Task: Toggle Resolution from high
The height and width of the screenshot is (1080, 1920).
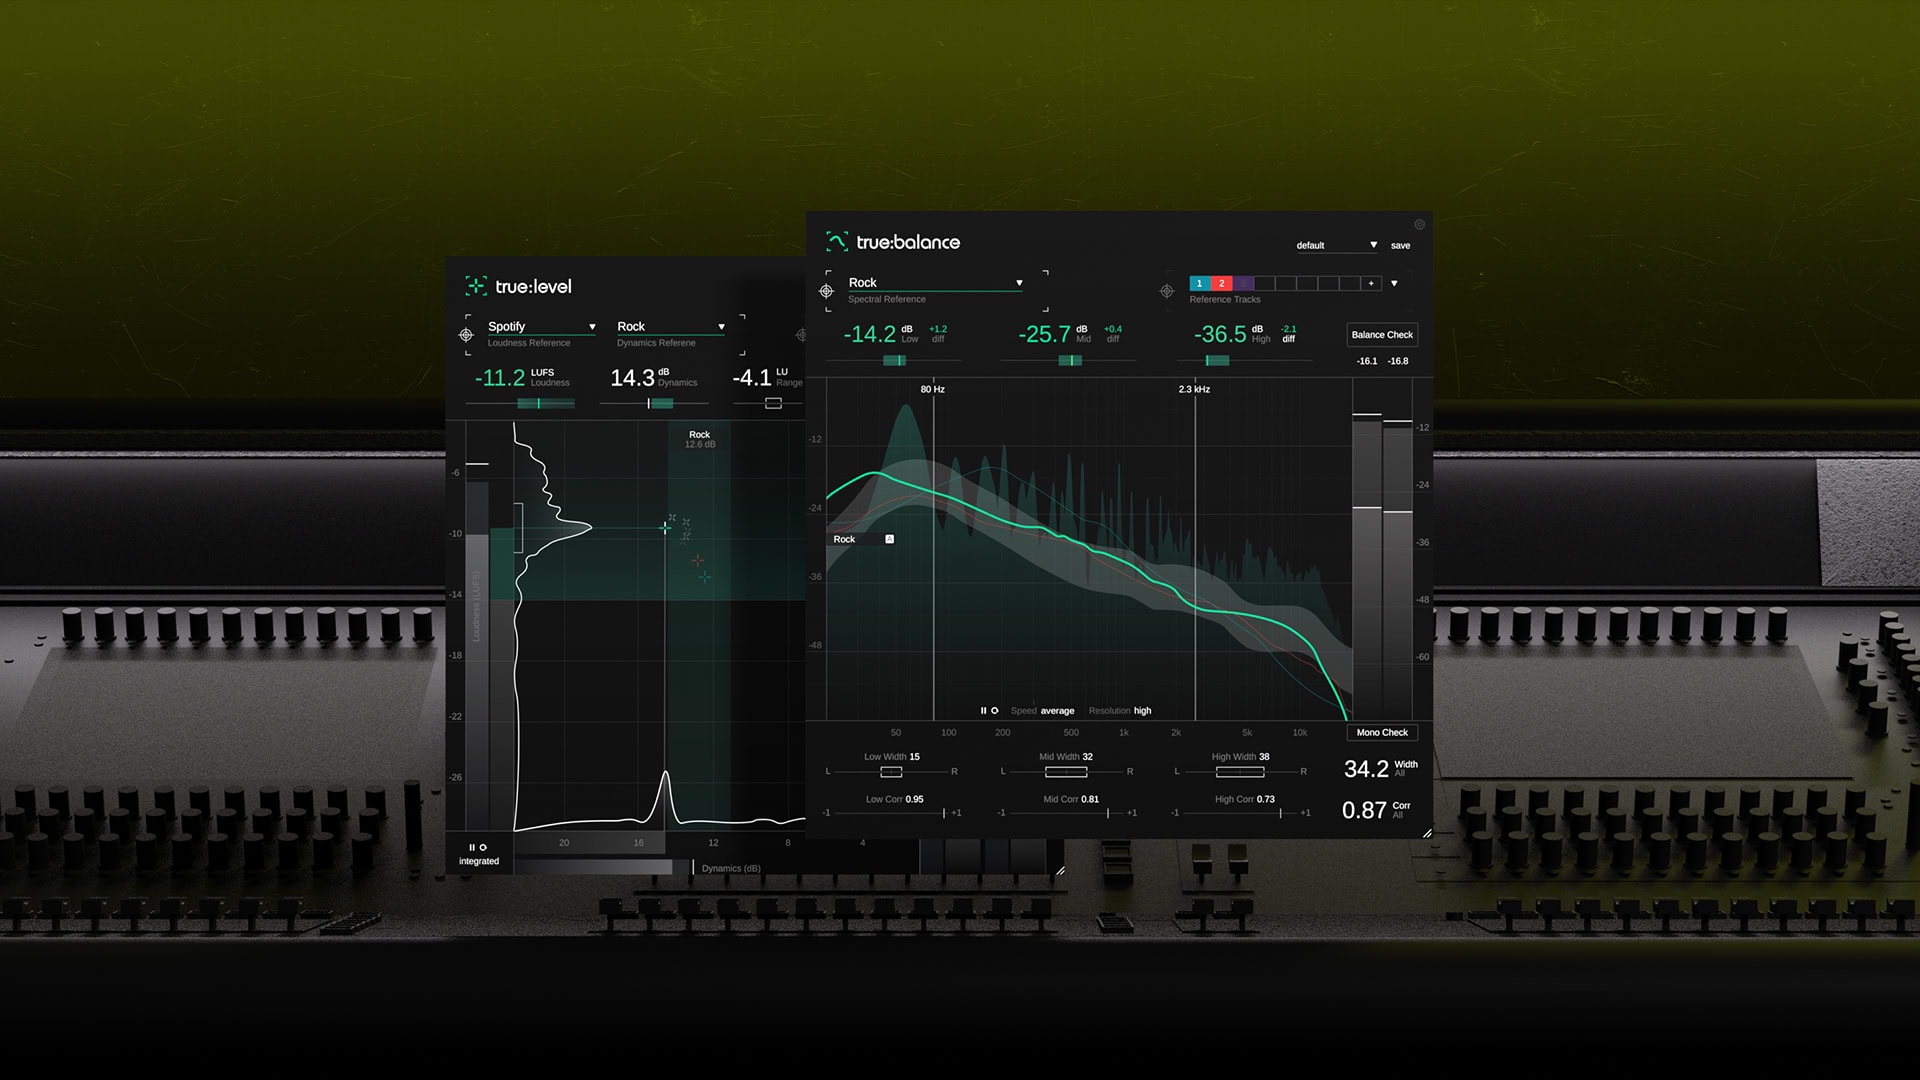Action: click(x=1142, y=710)
